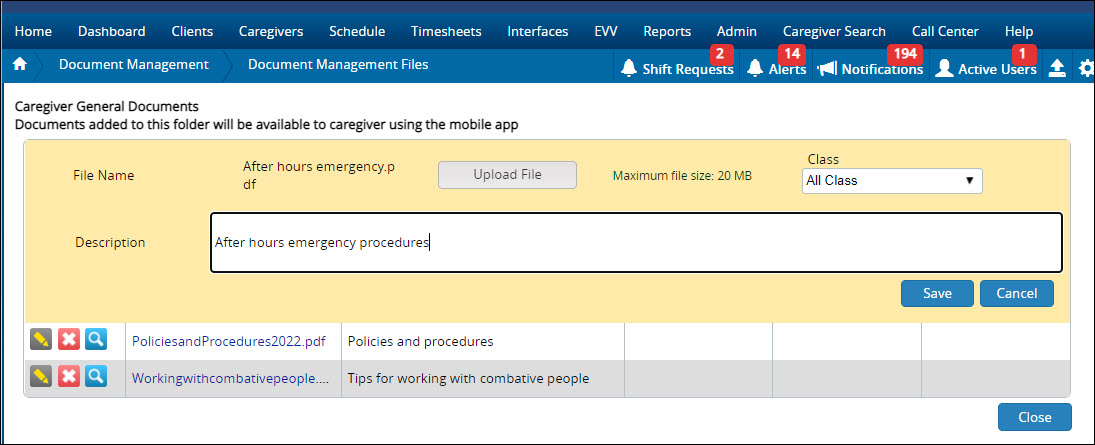The image size is (1095, 445).
Task: Open the Alerts bell with 14 badge
Action: coord(776,69)
